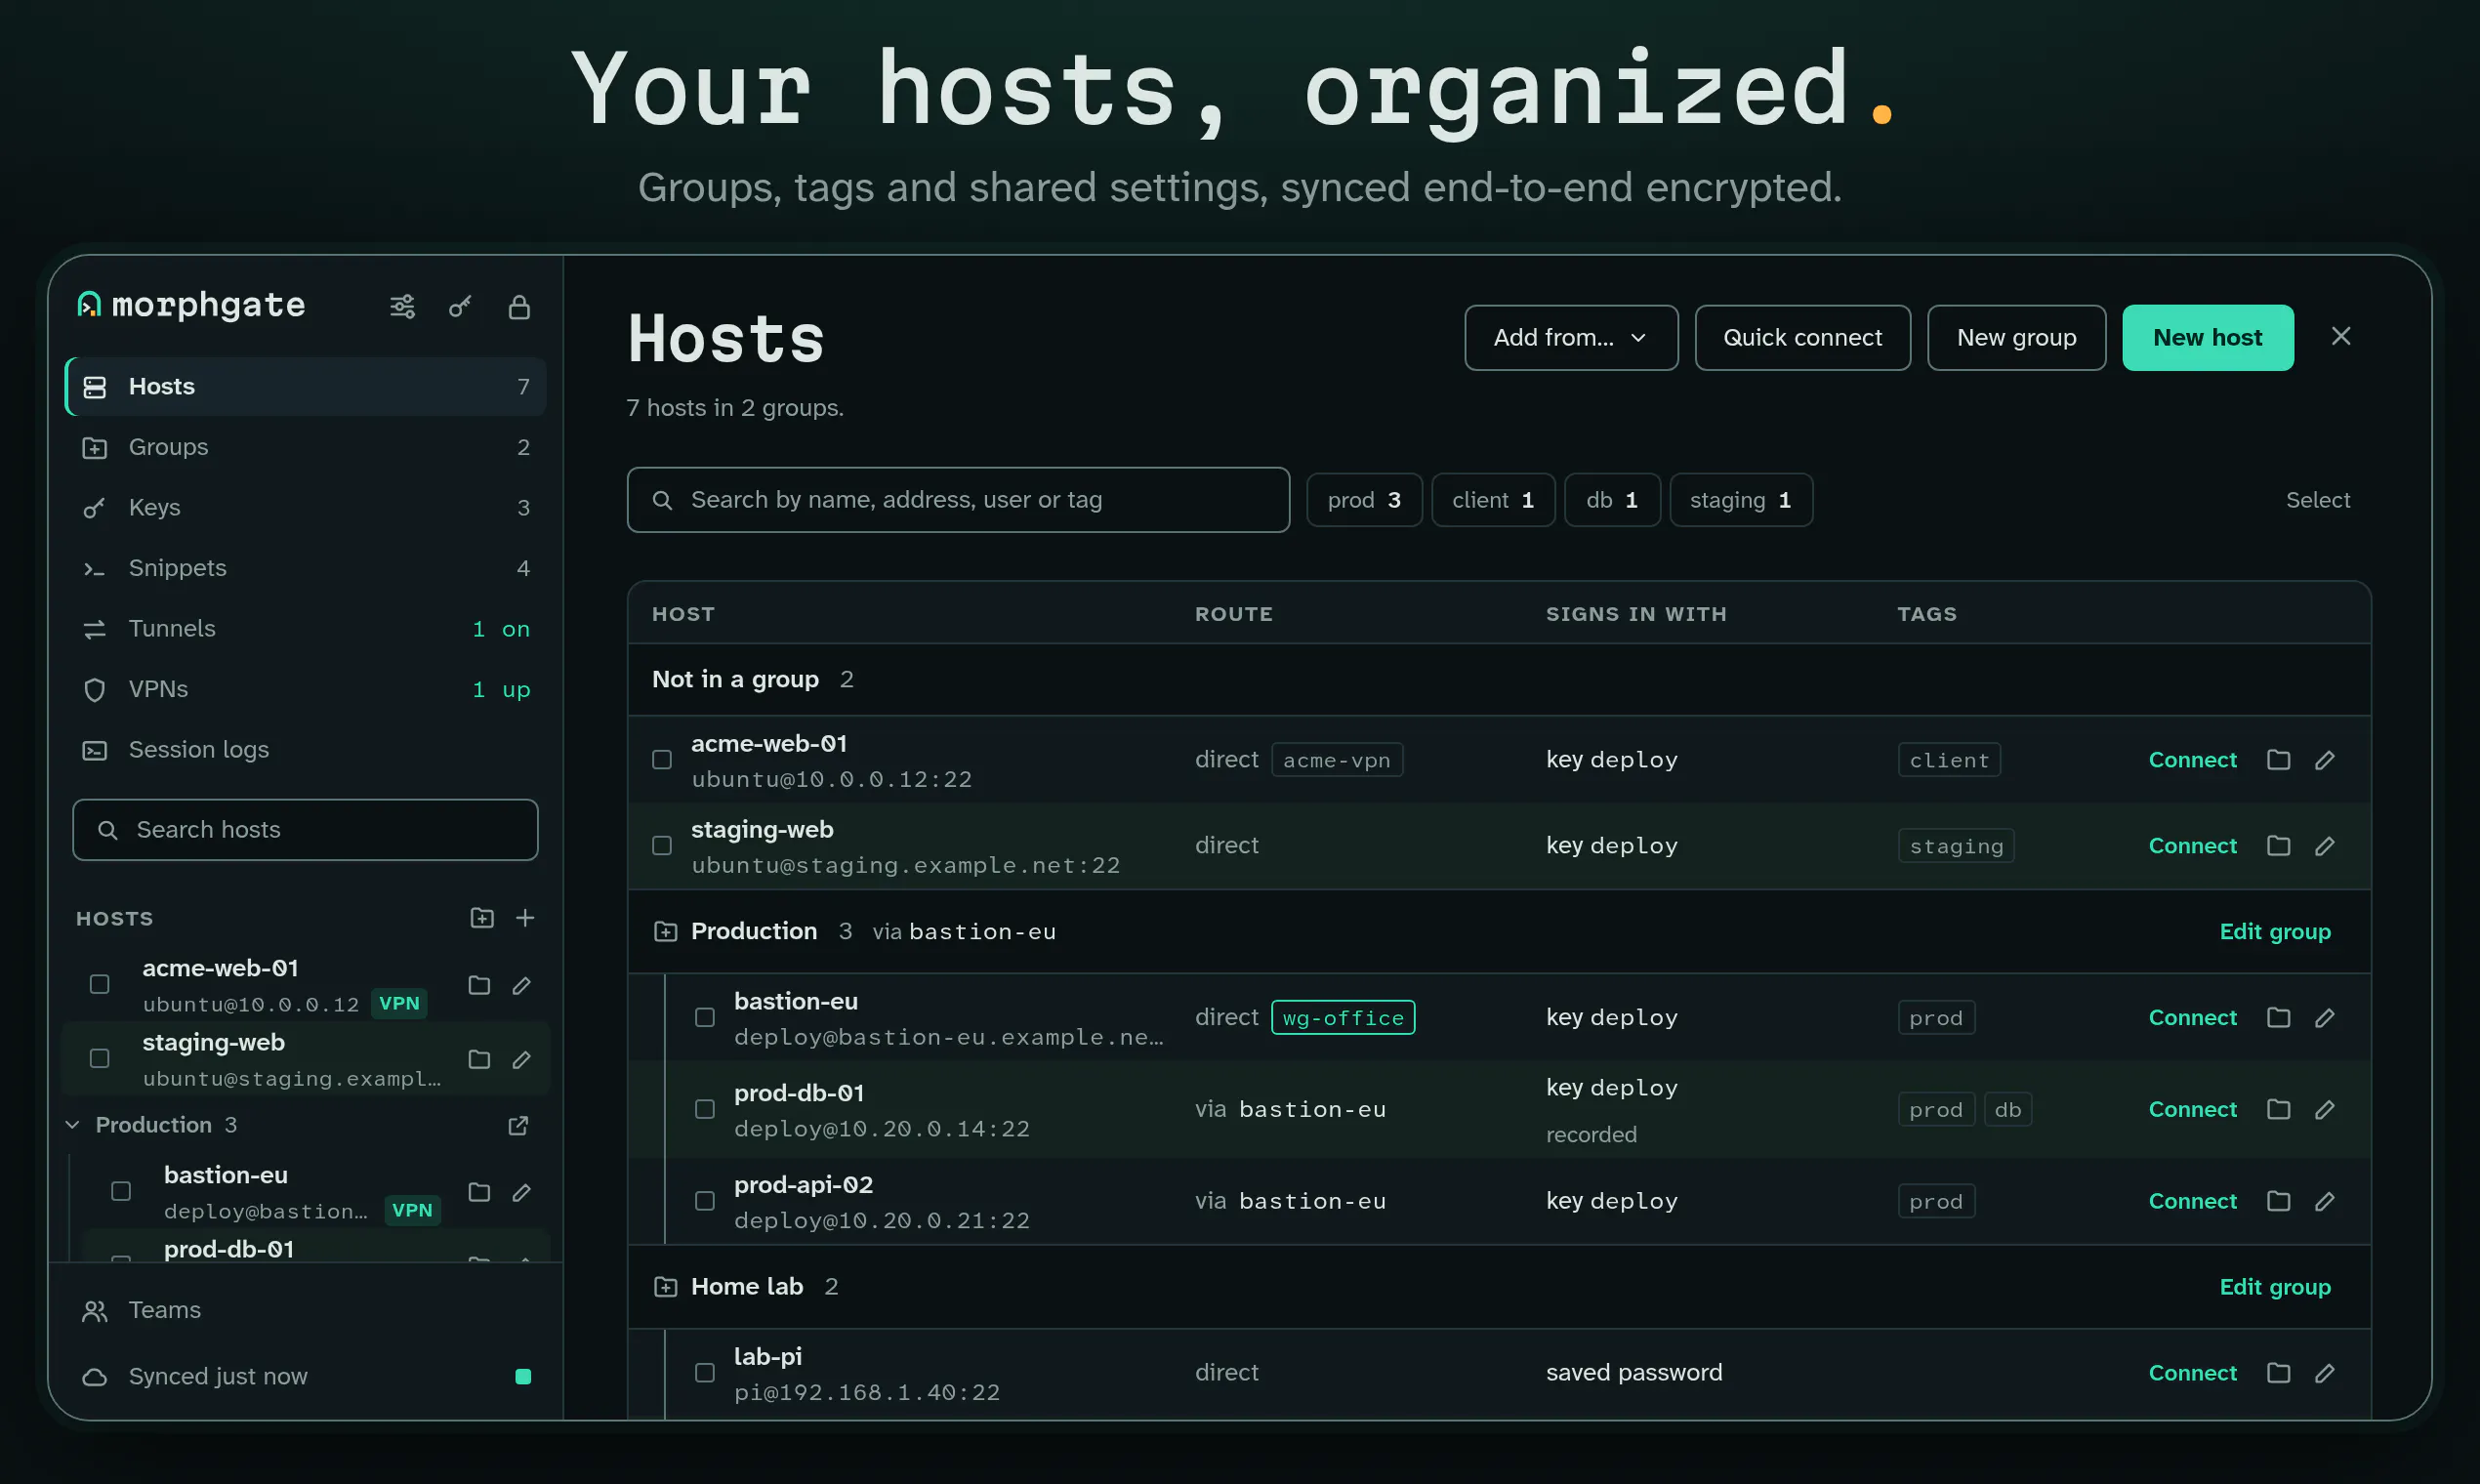Edit staging-web via sidebar pencil icon
This screenshot has width=2480, height=1484.
pyautogui.click(x=521, y=1060)
